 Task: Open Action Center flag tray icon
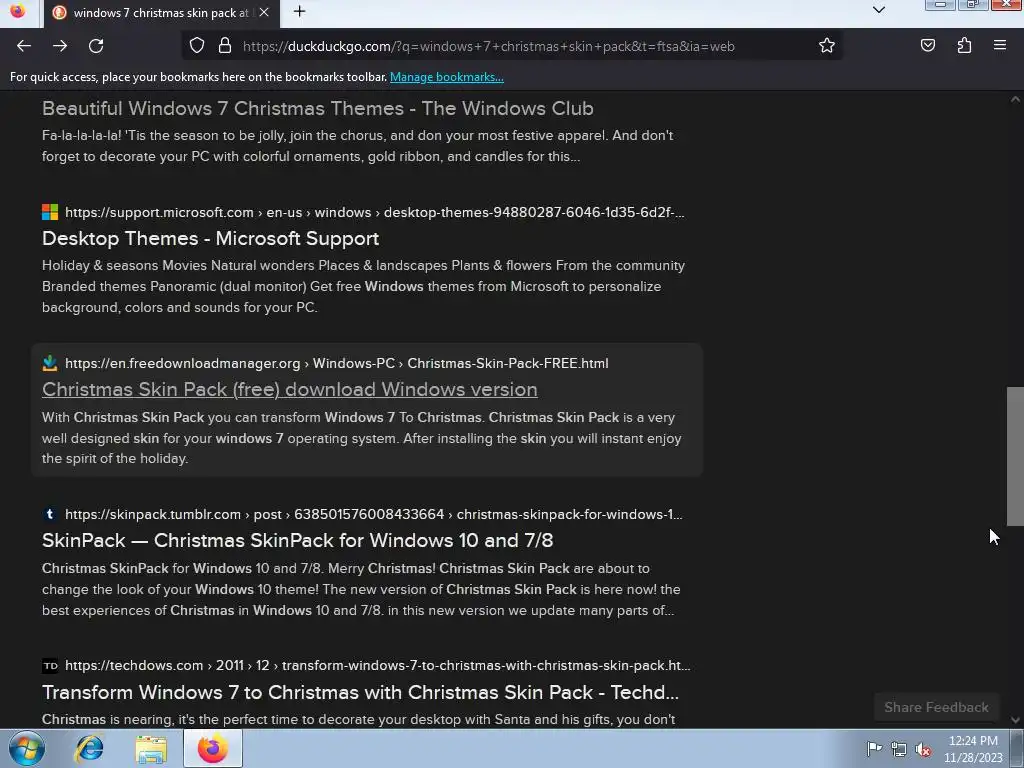874,749
